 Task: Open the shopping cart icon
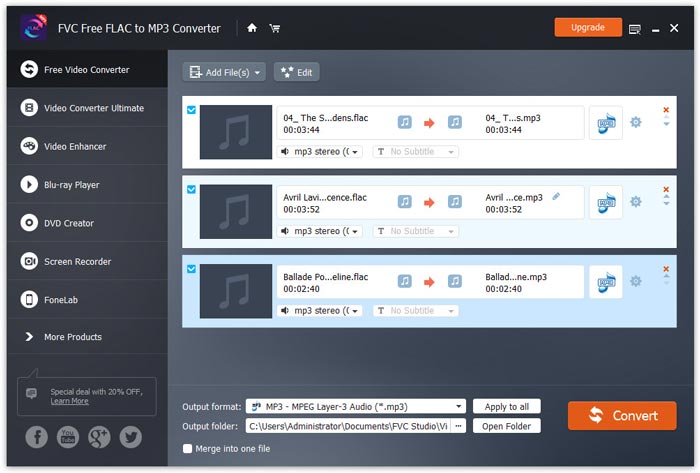click(x=275, y=28)
